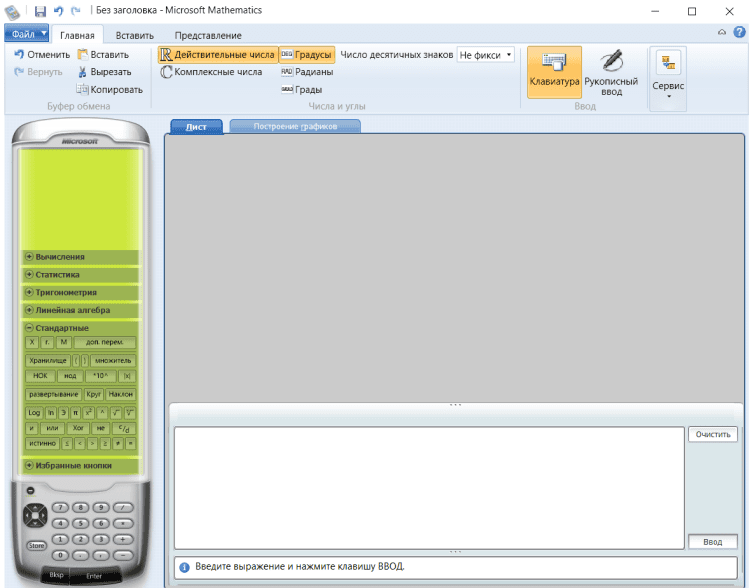Switch to the Вставить ribbon tab
The height and width of the screenshot is (588, 750).
click(134, 35)
